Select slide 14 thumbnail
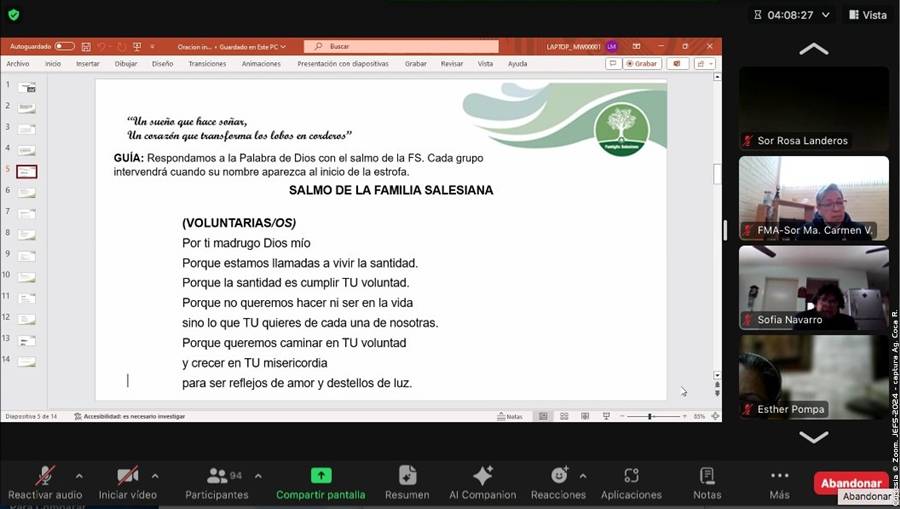The width and height of the screenshot is (900, 509). click(27, 362)
